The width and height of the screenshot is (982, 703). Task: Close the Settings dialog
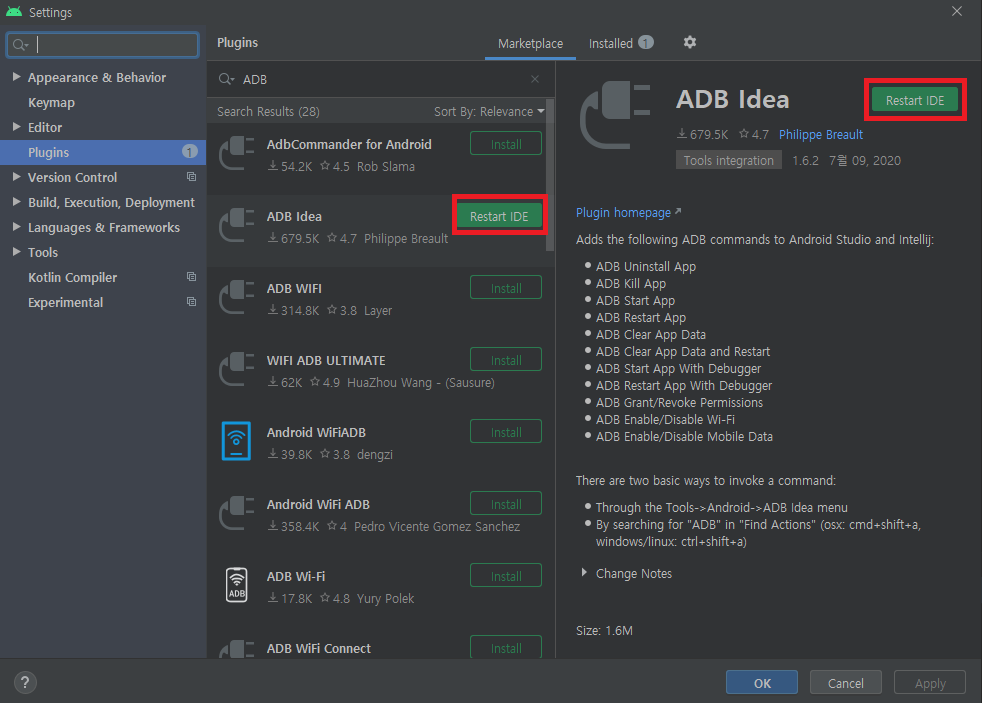[x=957, y=11]
